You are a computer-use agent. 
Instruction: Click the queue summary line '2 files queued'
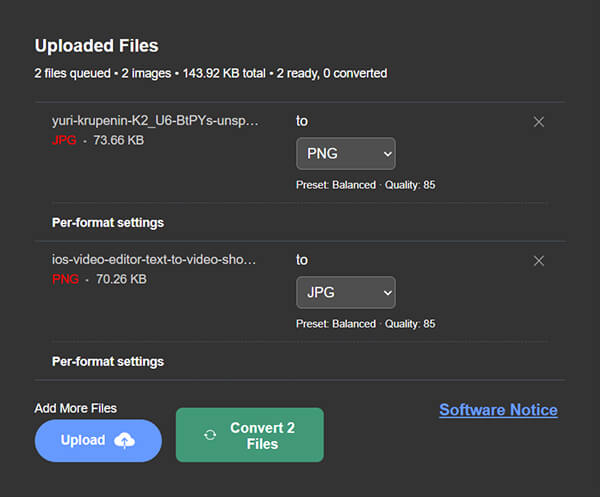[x=211, y=73]
